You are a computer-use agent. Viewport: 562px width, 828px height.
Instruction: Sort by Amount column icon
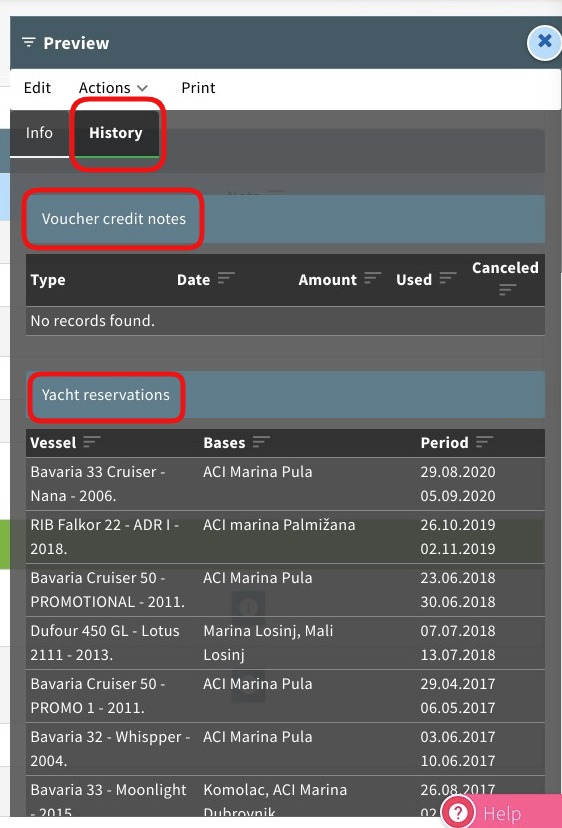tap(372, 278)
